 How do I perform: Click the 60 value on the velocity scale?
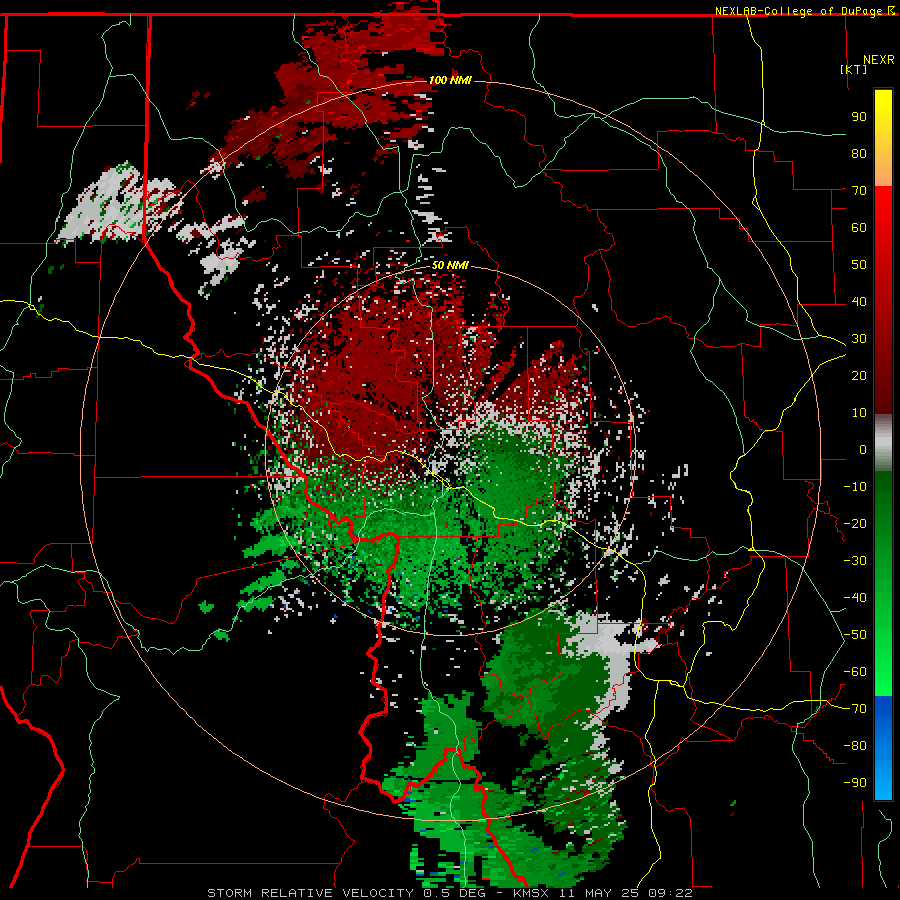coord(859,227)
